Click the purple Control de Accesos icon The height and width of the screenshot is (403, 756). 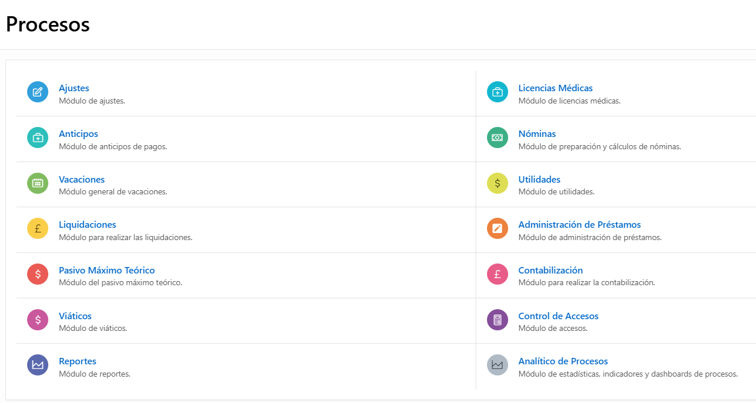[497, 320]
